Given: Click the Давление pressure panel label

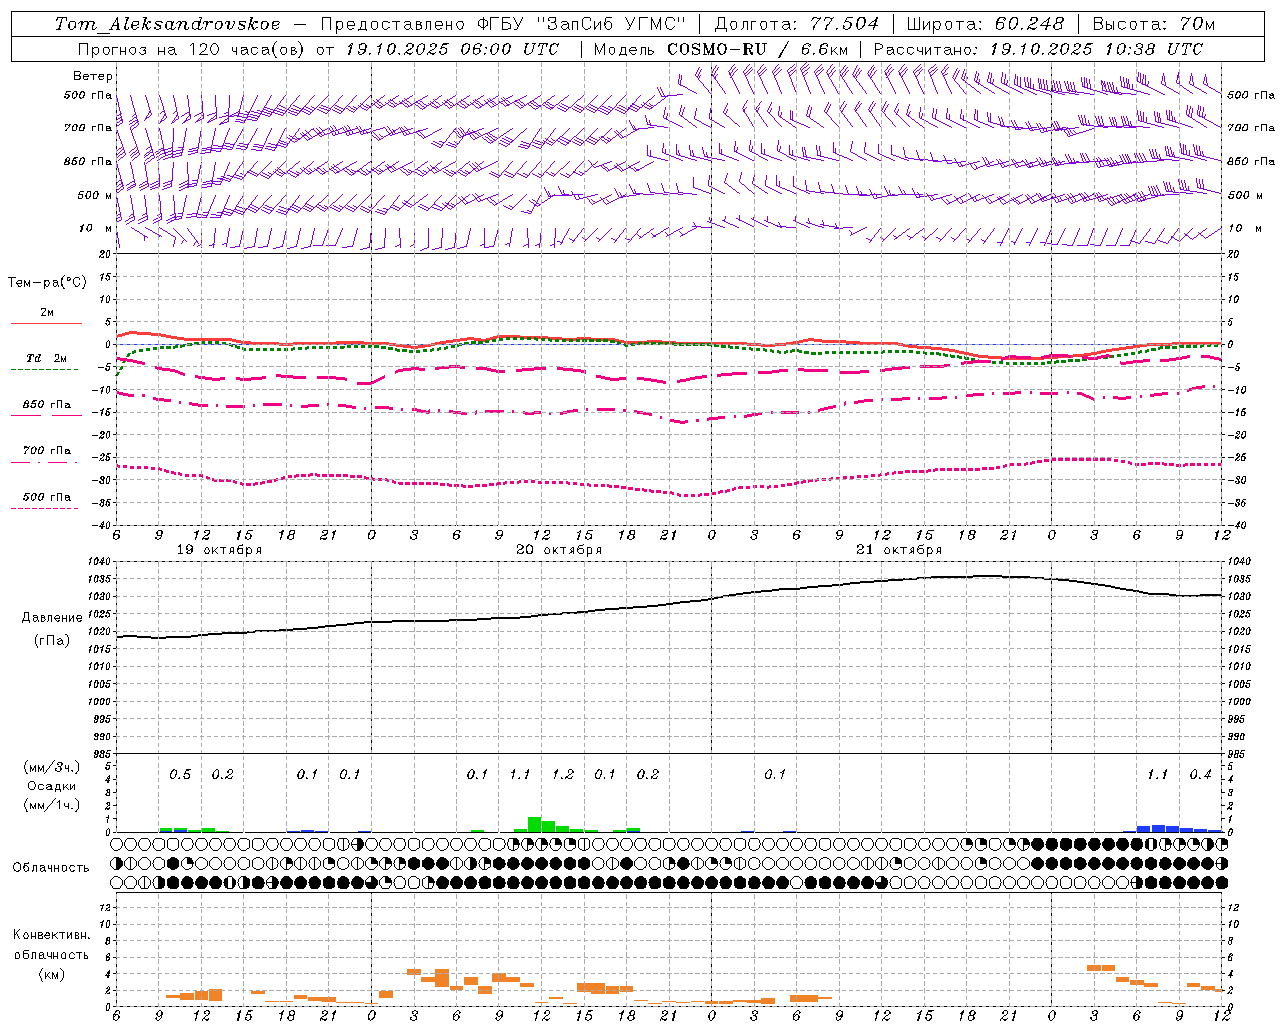Looking at the screenshot, I should 52,618.
